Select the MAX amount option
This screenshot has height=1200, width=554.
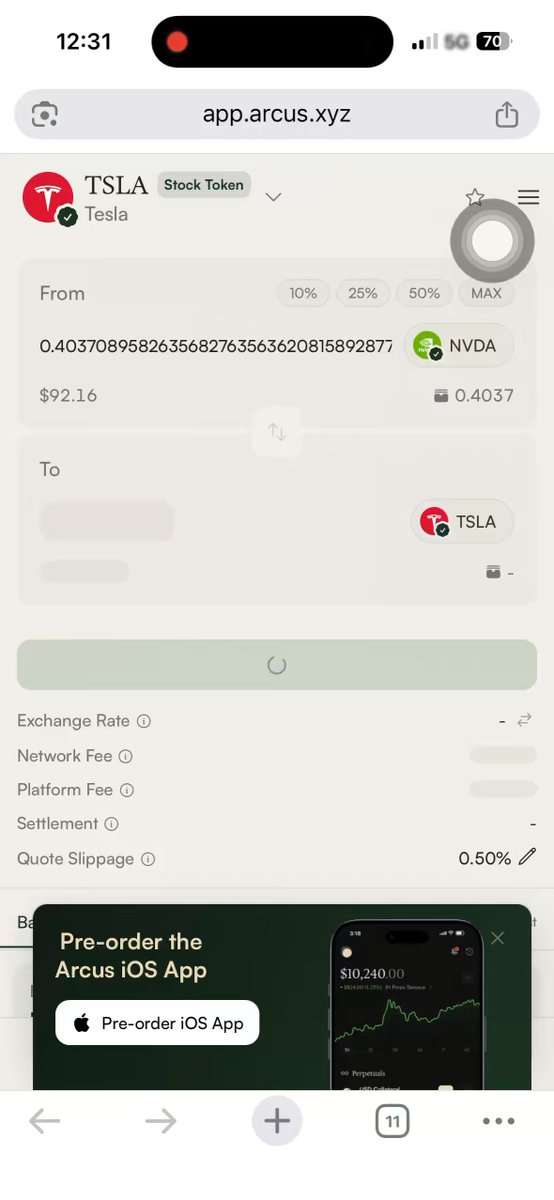coord(486,293)
